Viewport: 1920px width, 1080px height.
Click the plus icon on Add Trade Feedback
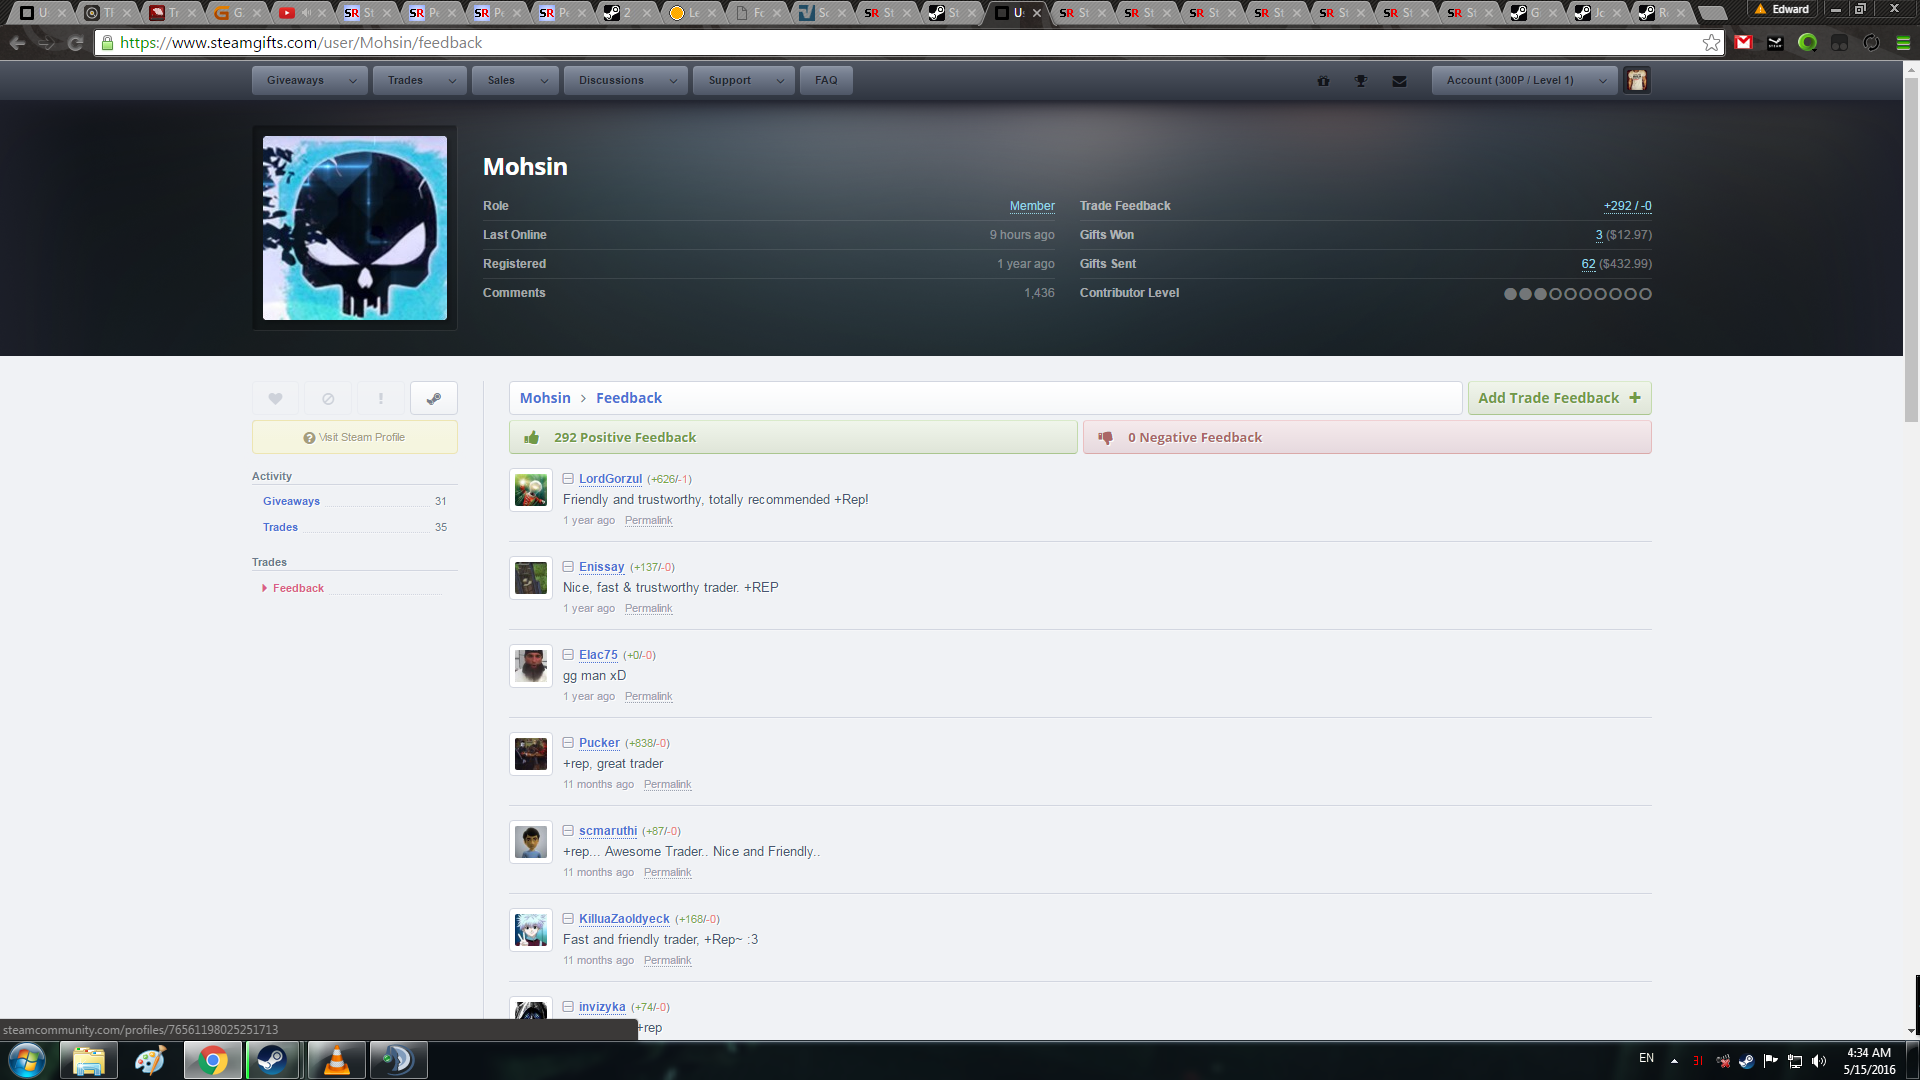(1635, 398)
